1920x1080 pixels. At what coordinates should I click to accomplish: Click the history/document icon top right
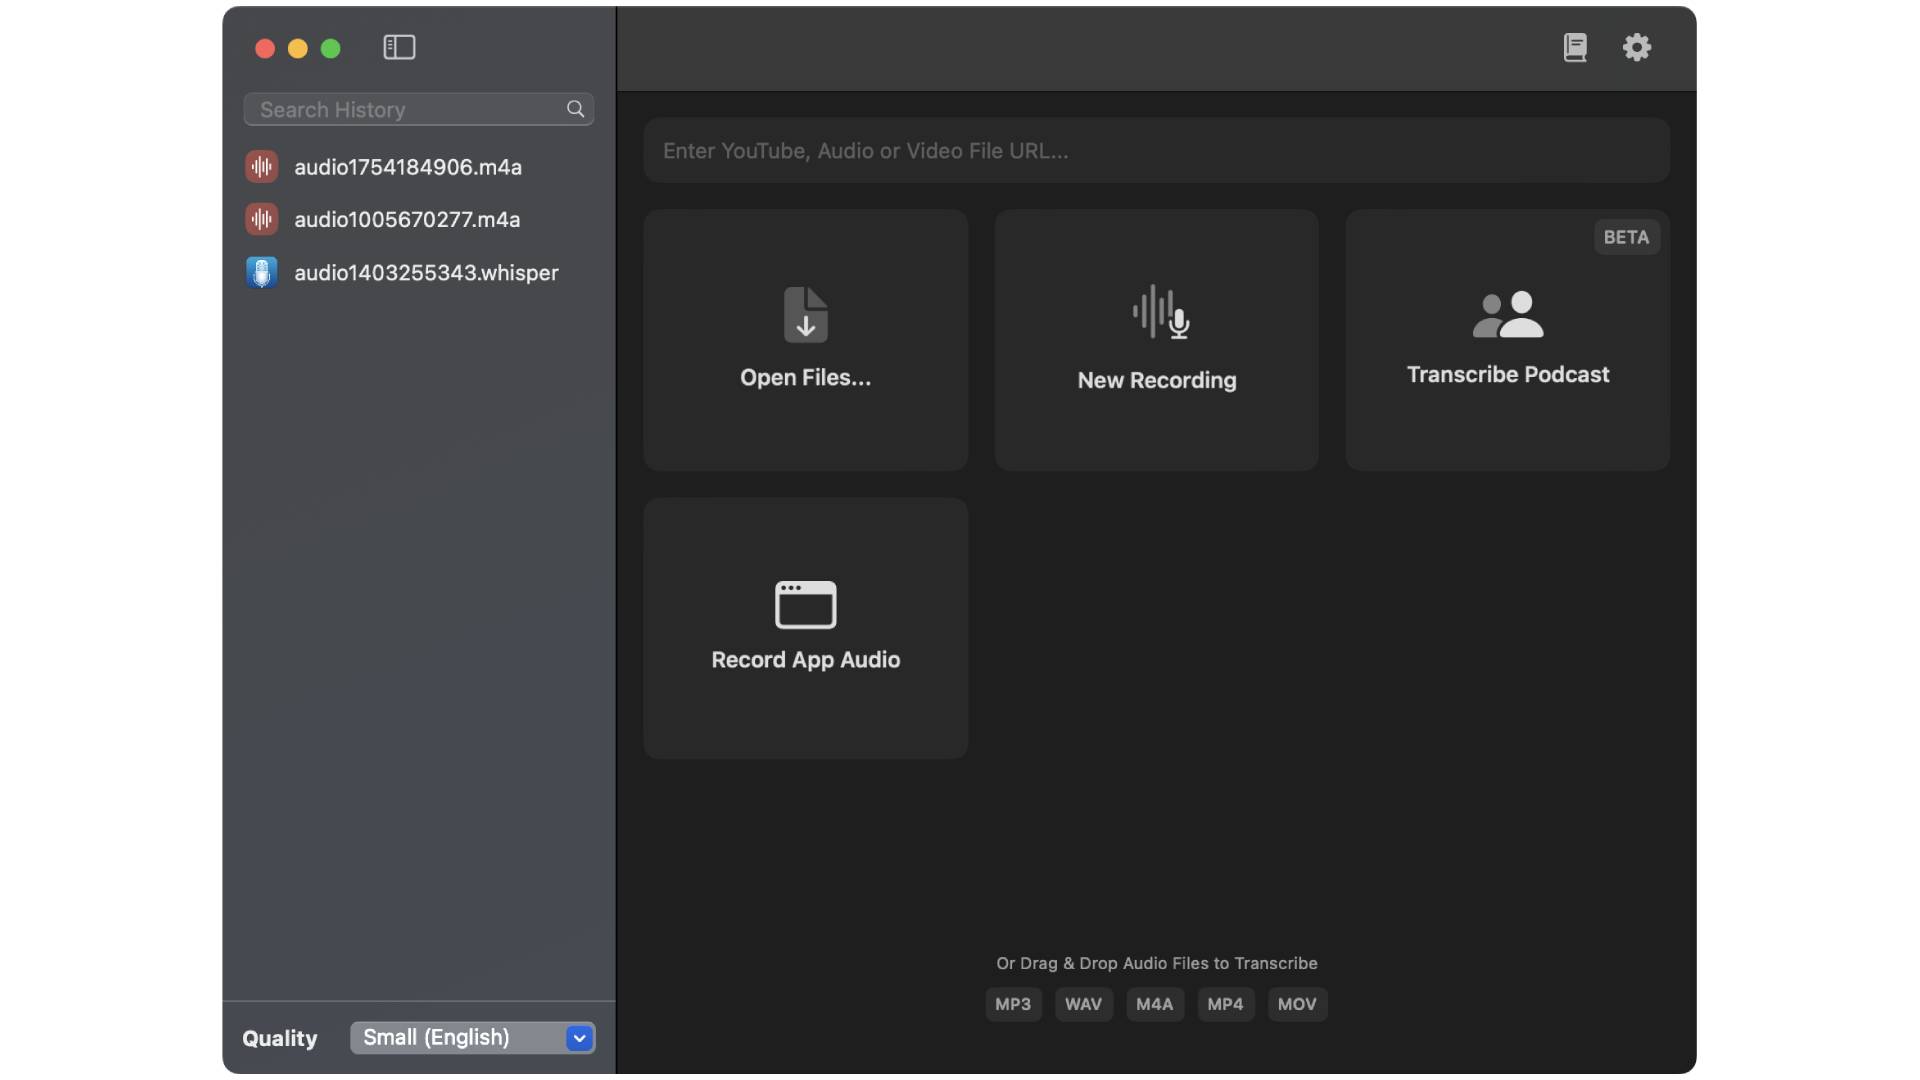tap(1576, 47)
